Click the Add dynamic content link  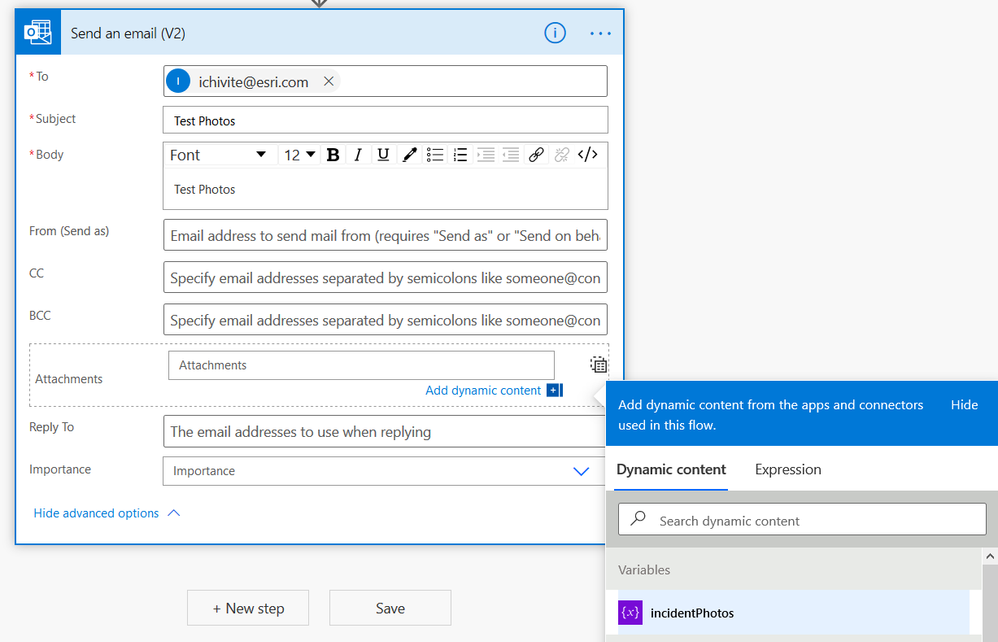pos(483,390)
